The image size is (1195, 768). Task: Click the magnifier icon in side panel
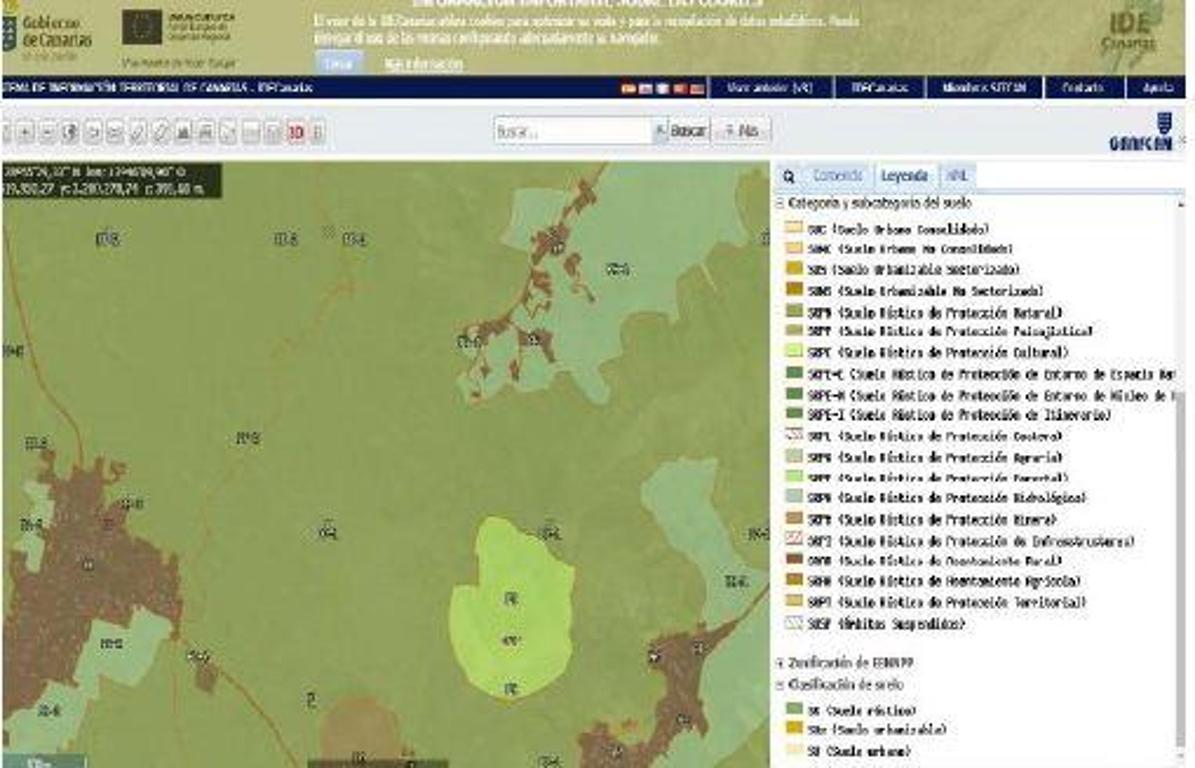[789, 176]
